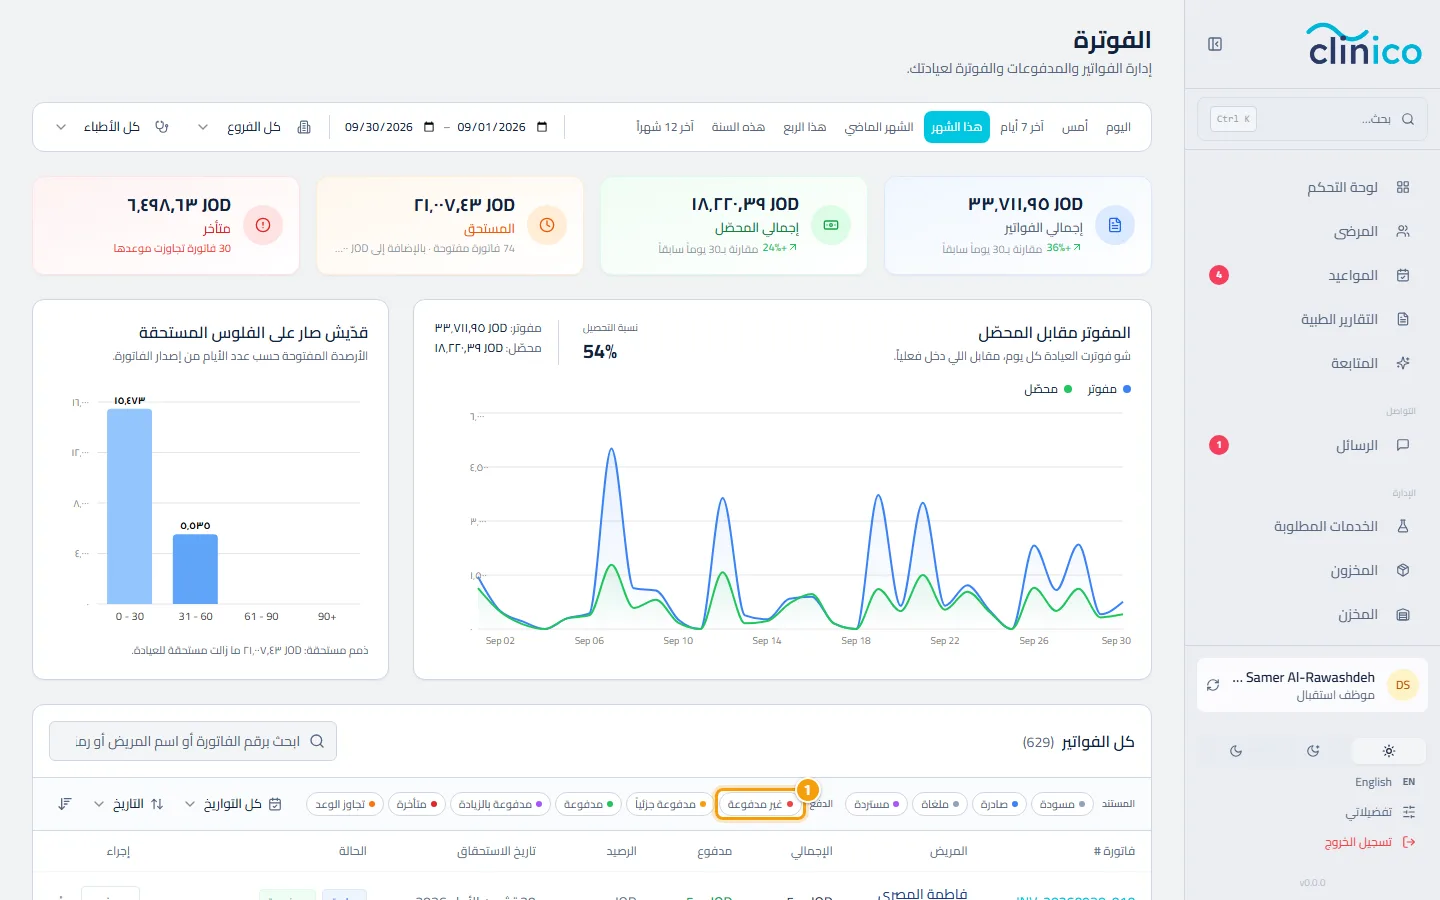Select the هذه السنة range tab

tap(738, 127)
